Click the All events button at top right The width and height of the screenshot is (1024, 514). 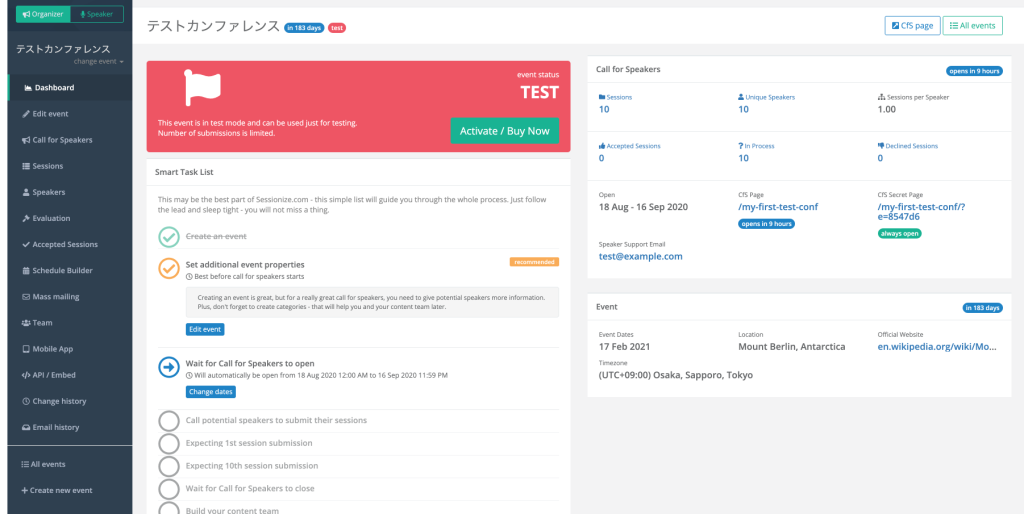click(x=972, y=25)
